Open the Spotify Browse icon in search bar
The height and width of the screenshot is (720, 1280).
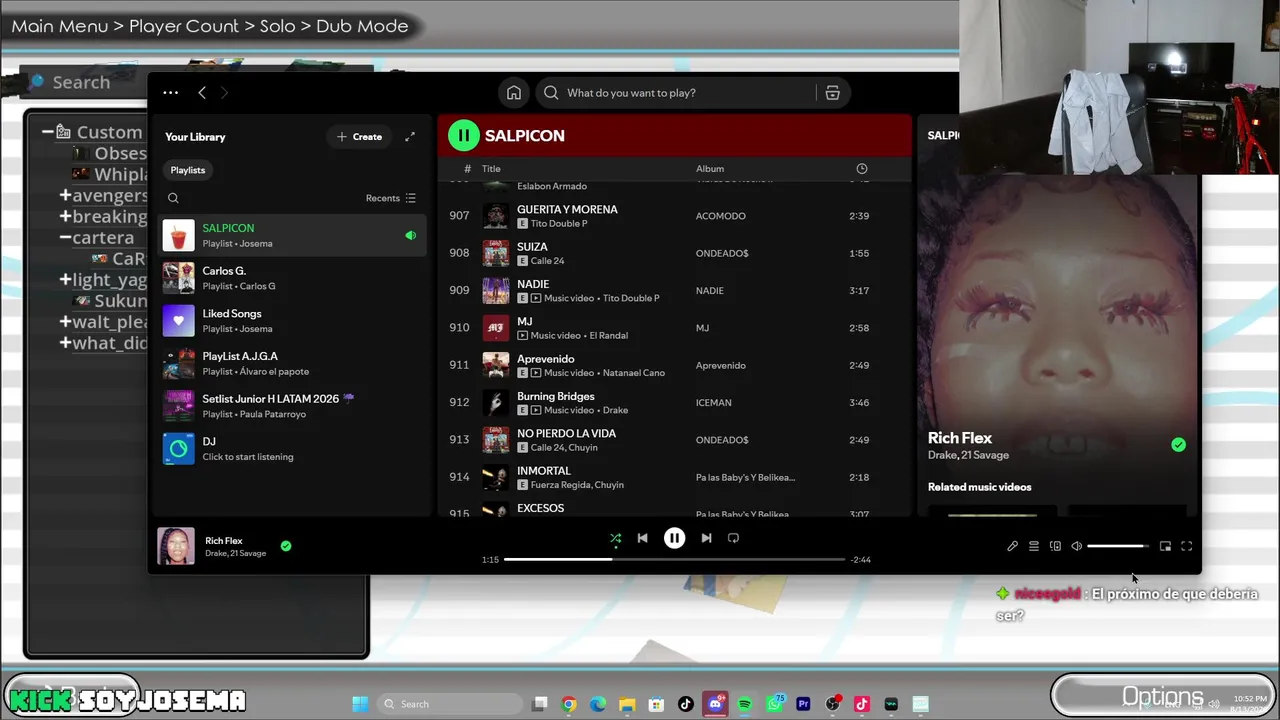point(832,93)
